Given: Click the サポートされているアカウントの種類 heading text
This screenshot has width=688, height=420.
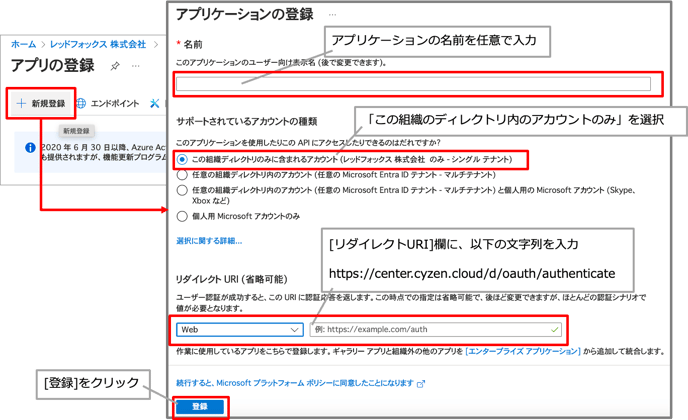Looking at the screenshot, I should click(247, 122).
